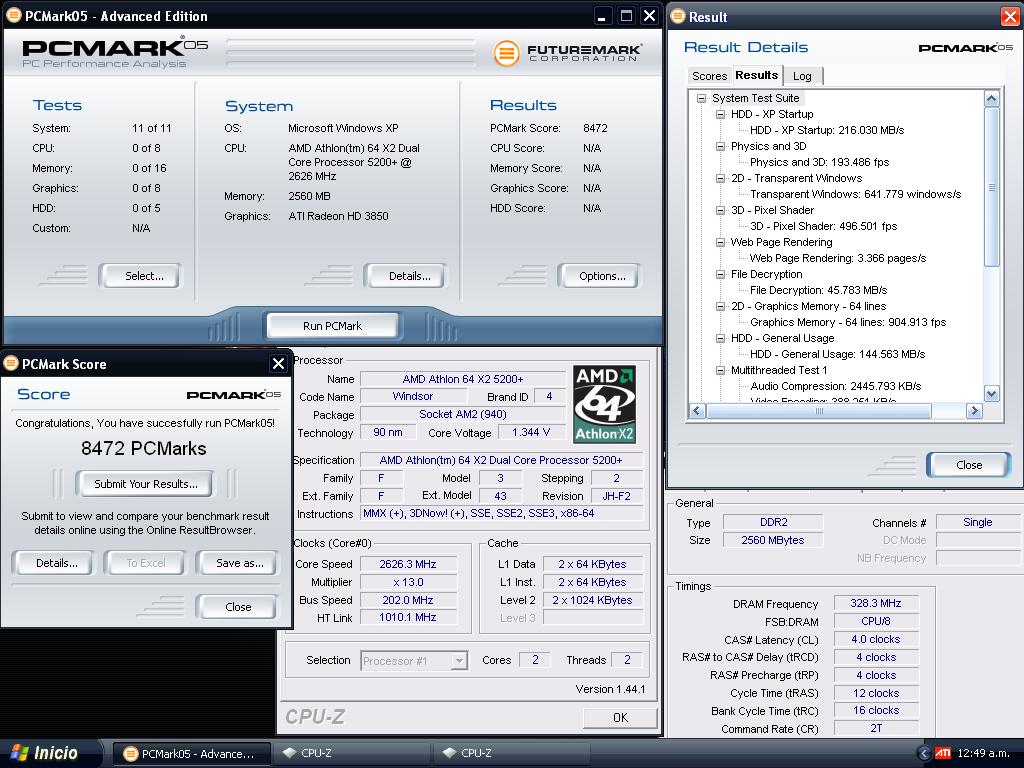Select 'HDD - General Usage: 144.563 MB/s' row
The image size is (1024, 768).
(837, 355)
